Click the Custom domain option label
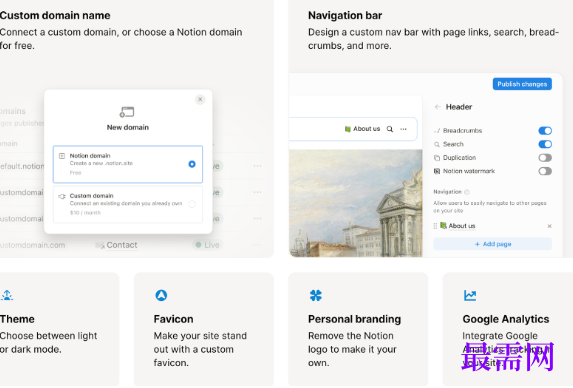This screenshot has width=573, height=388. point(91,196)
